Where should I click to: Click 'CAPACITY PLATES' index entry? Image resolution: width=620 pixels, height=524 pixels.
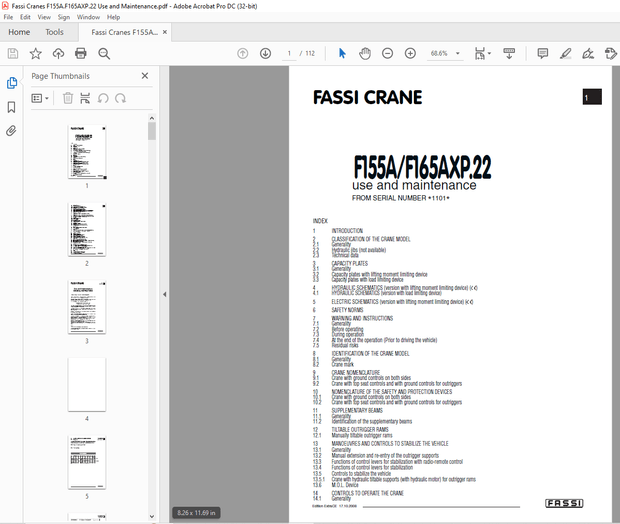click(350, 263)
